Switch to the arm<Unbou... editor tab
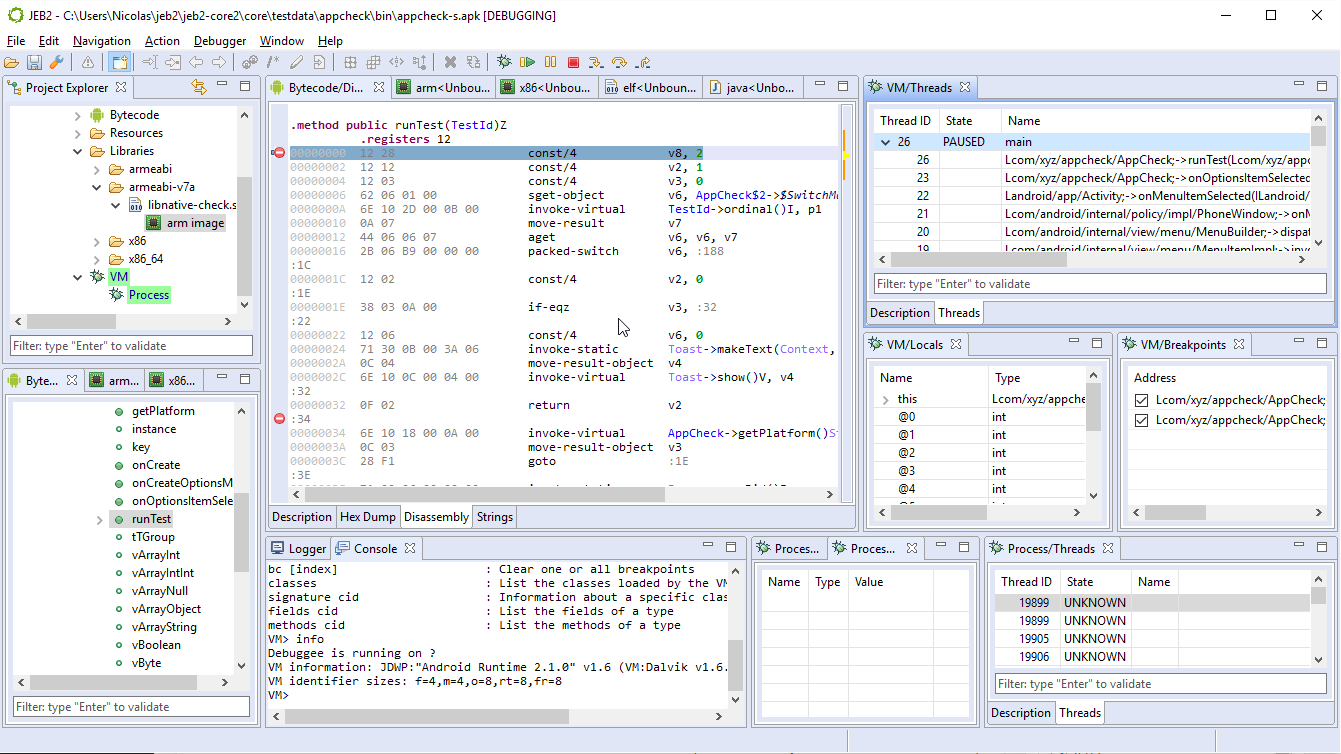The image size is (1341, 754). click(443, 88)
